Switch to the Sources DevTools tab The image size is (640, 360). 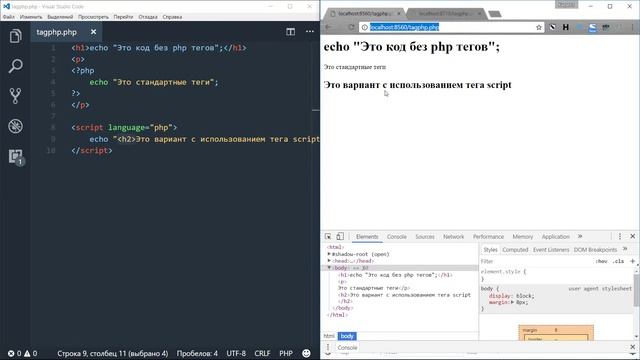[425, 237]
